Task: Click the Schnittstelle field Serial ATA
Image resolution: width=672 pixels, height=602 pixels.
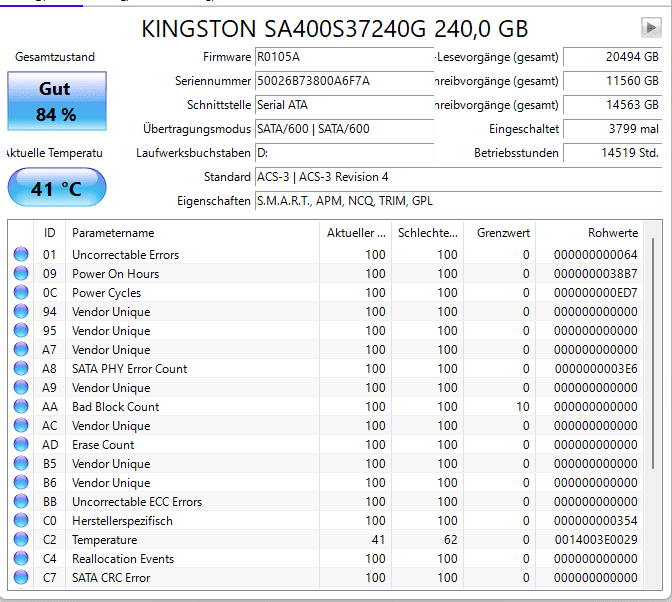Action: [x=345, y=105]
